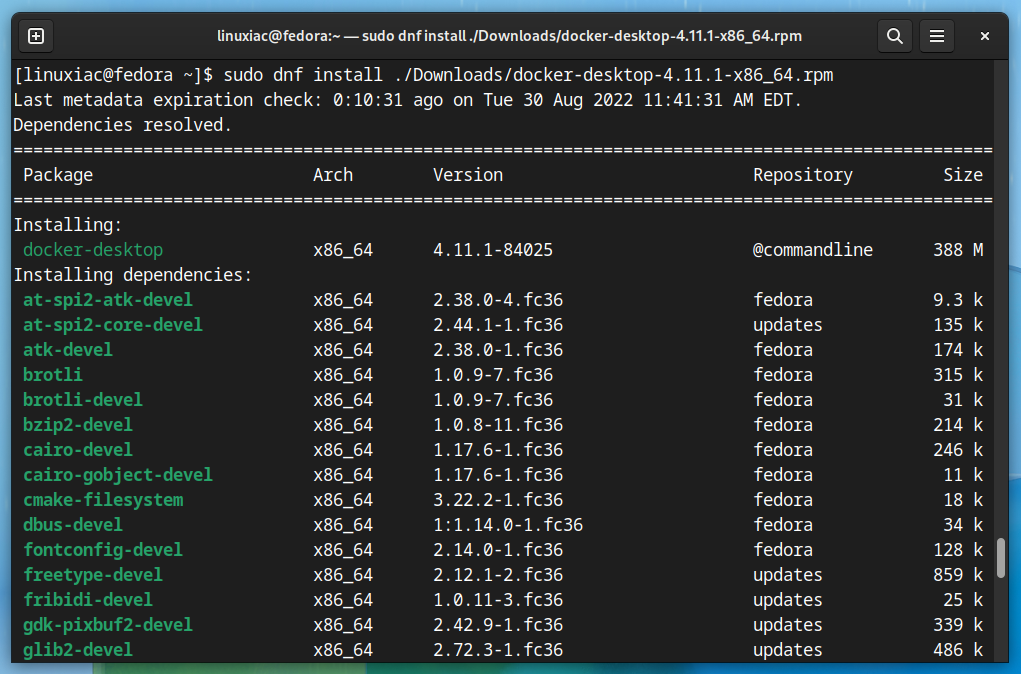Screen dimensions: 1021x674
Task: Click the fedora repository for cmake-filesystem
Action: [x=783, y=500]
